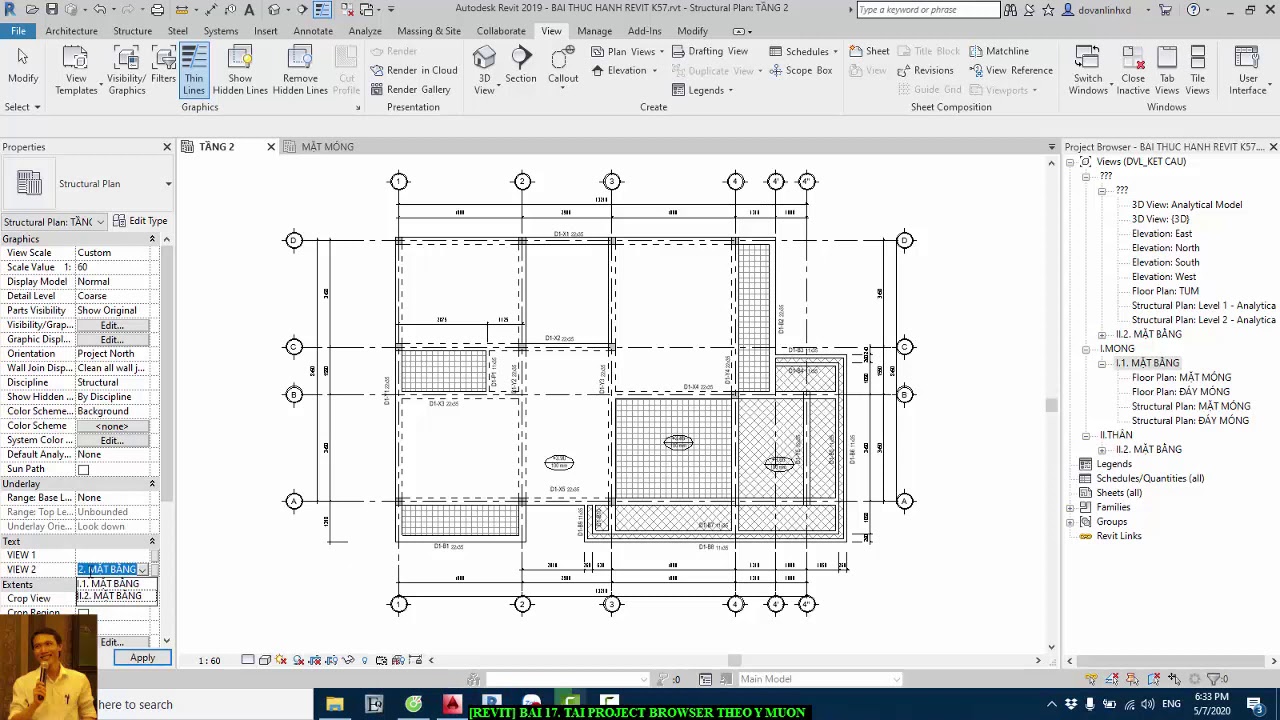Switch to the Manage ribbon tab

(x=594, y=31)
